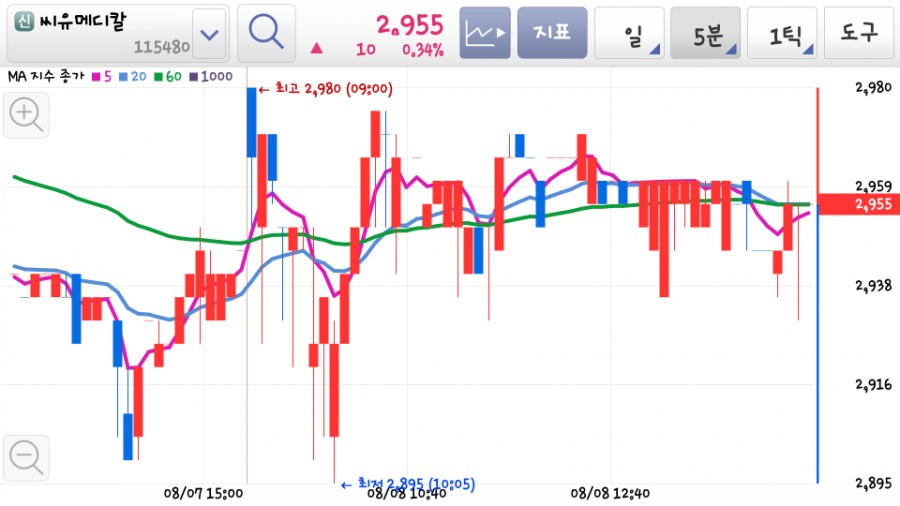Click the up-triangle price direction icon
Viewport: 900px width, 506px height.
point(316,48)
